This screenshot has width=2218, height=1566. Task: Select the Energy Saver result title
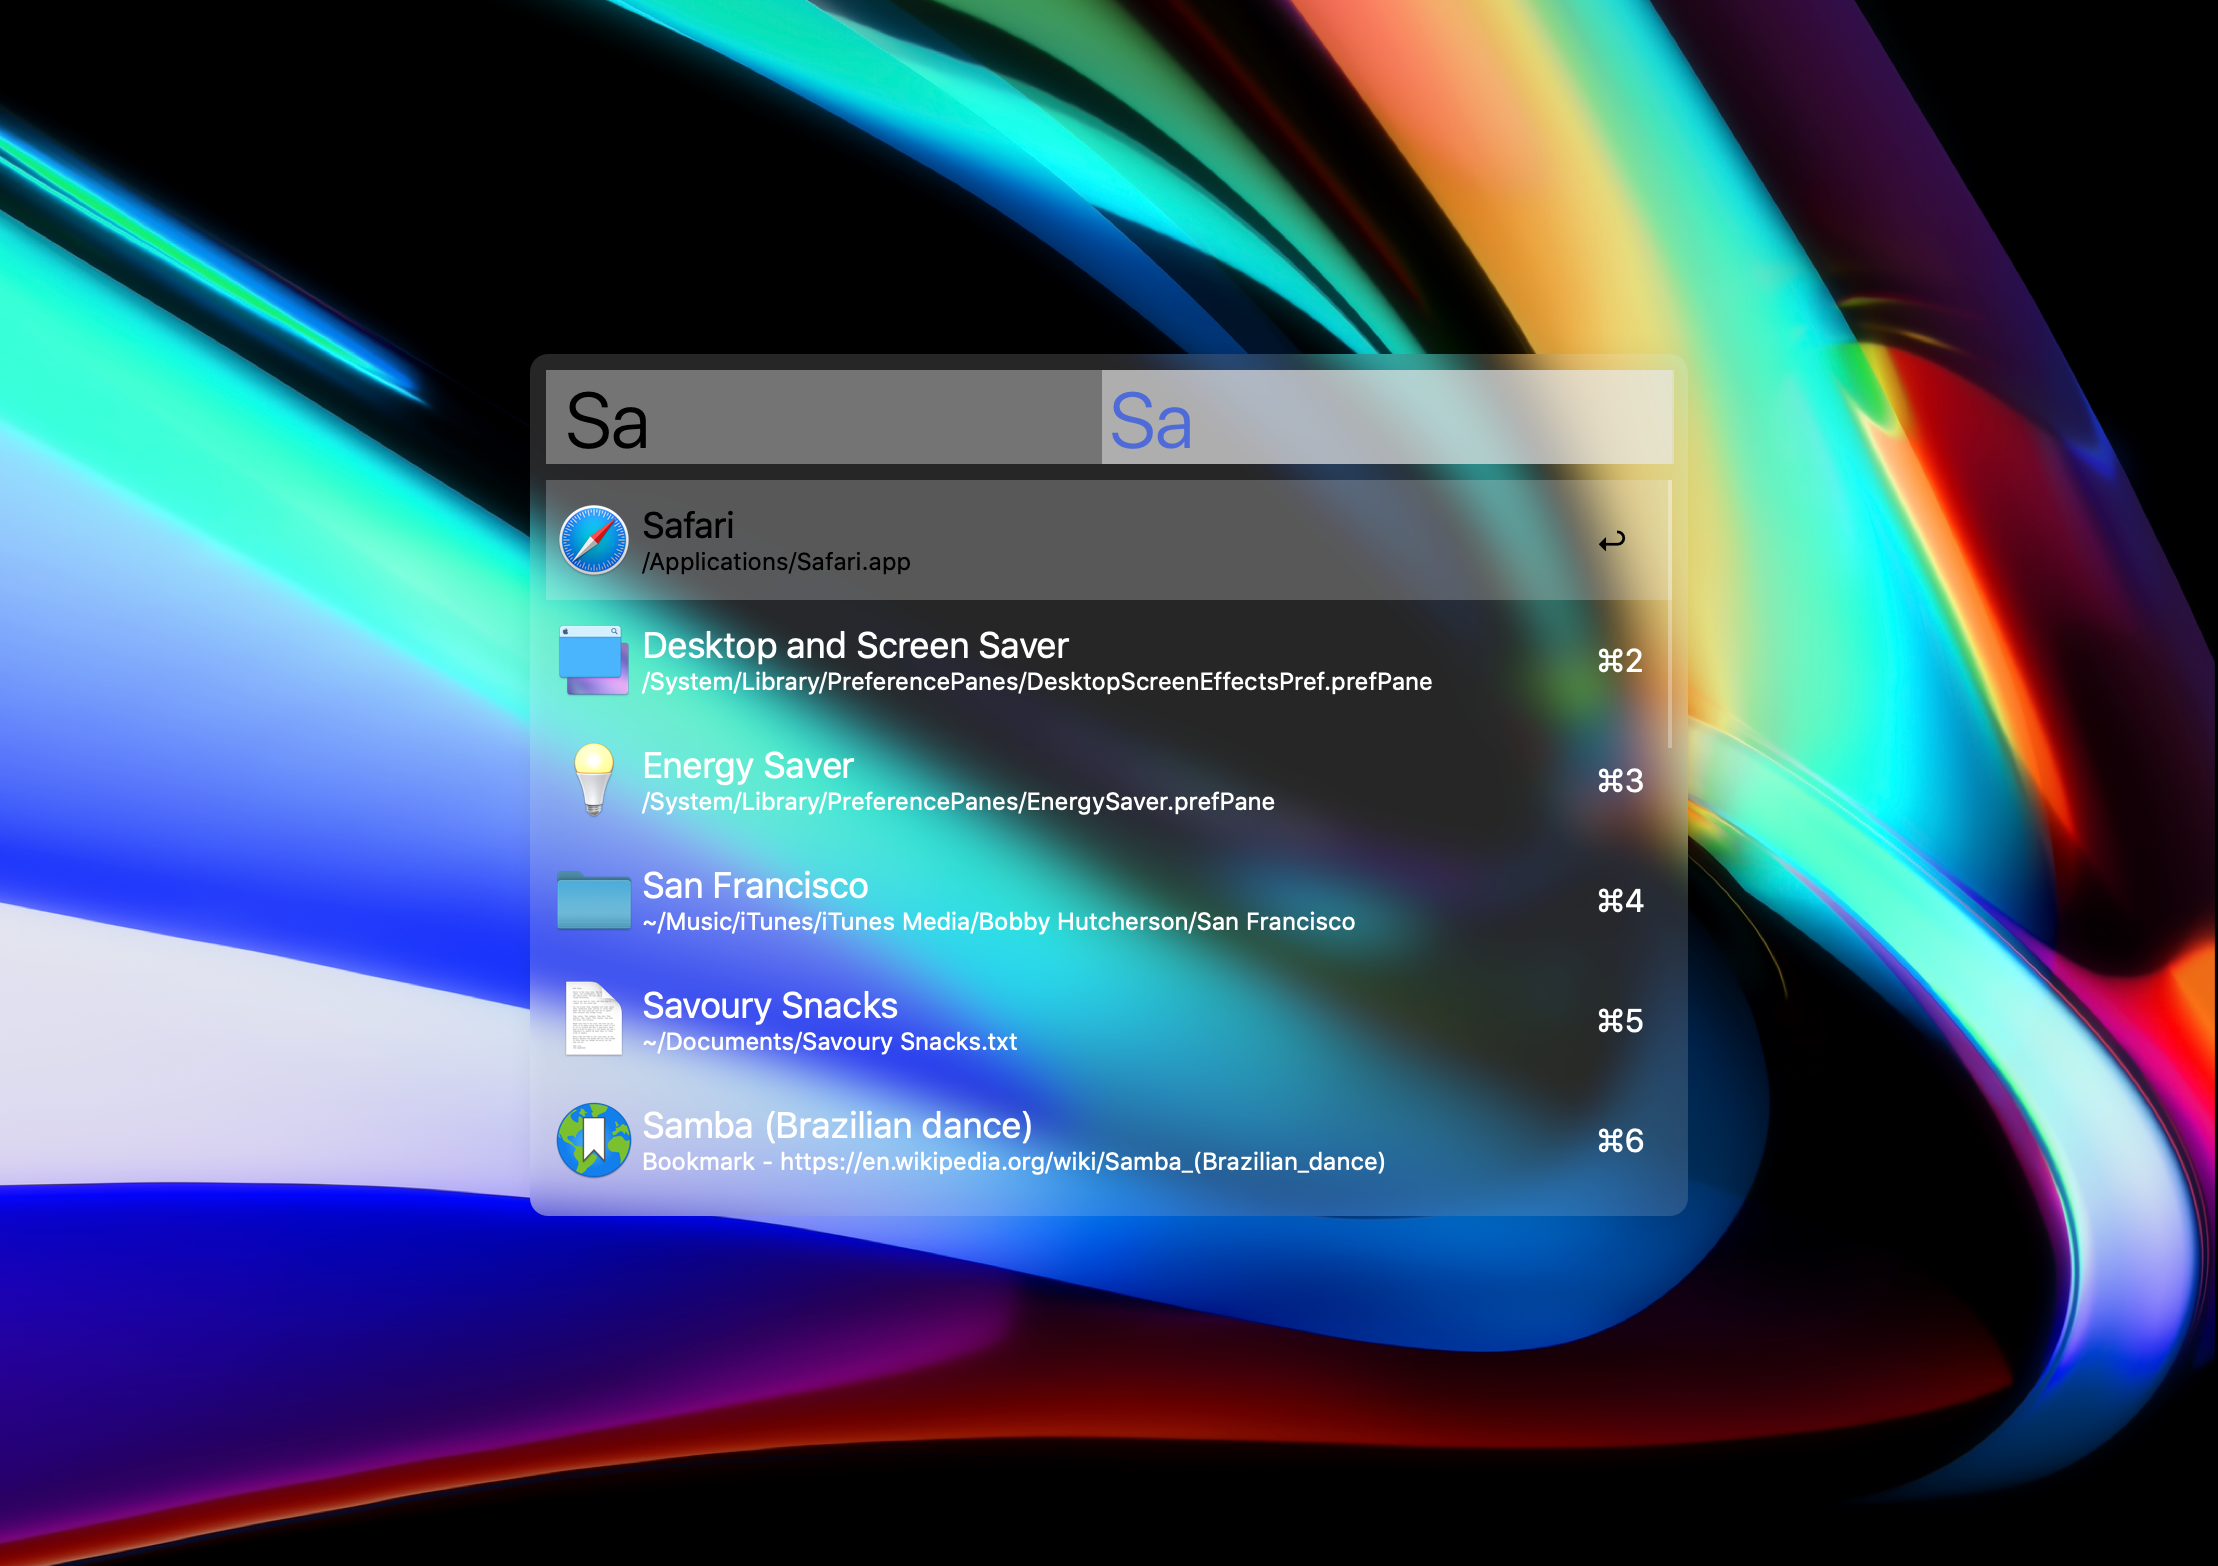[x=747, y=766]
